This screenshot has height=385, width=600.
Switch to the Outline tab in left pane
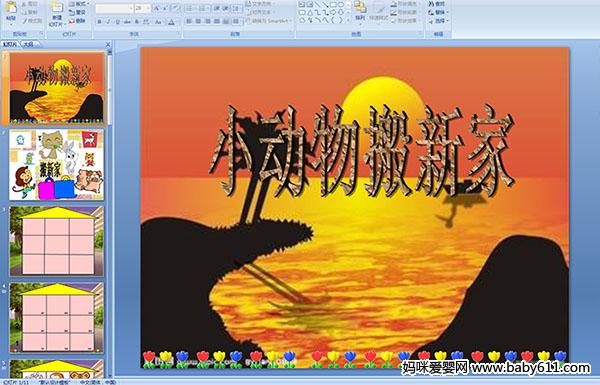[x=28, y=44]
